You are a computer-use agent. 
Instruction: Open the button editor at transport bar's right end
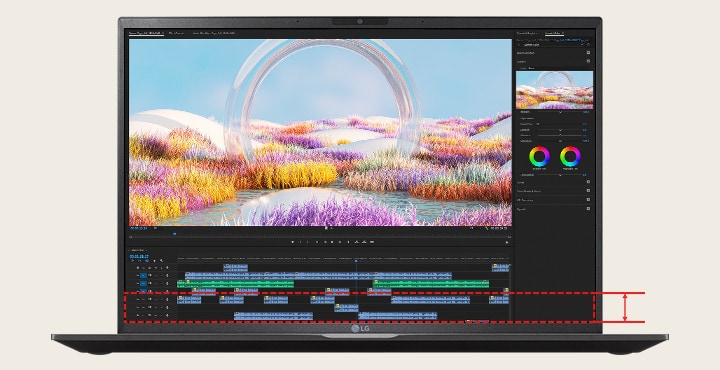(x=507, y=242)
